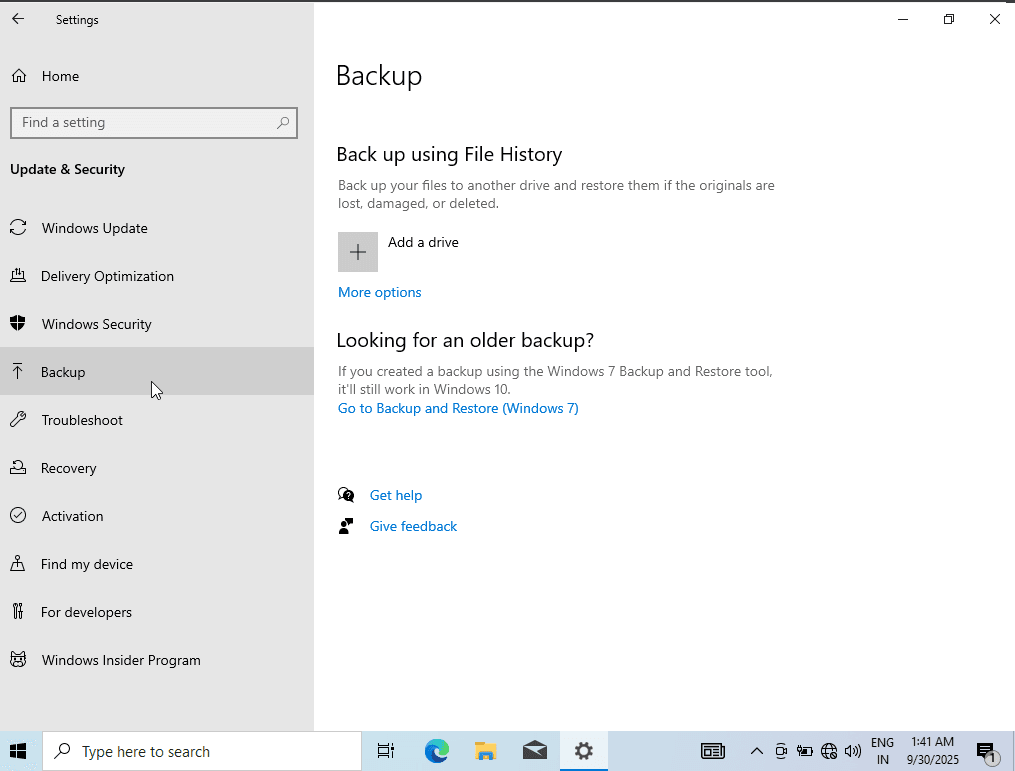The image size is (1015, 771).
Task: Click the Give feedback link
Action: 413,526
